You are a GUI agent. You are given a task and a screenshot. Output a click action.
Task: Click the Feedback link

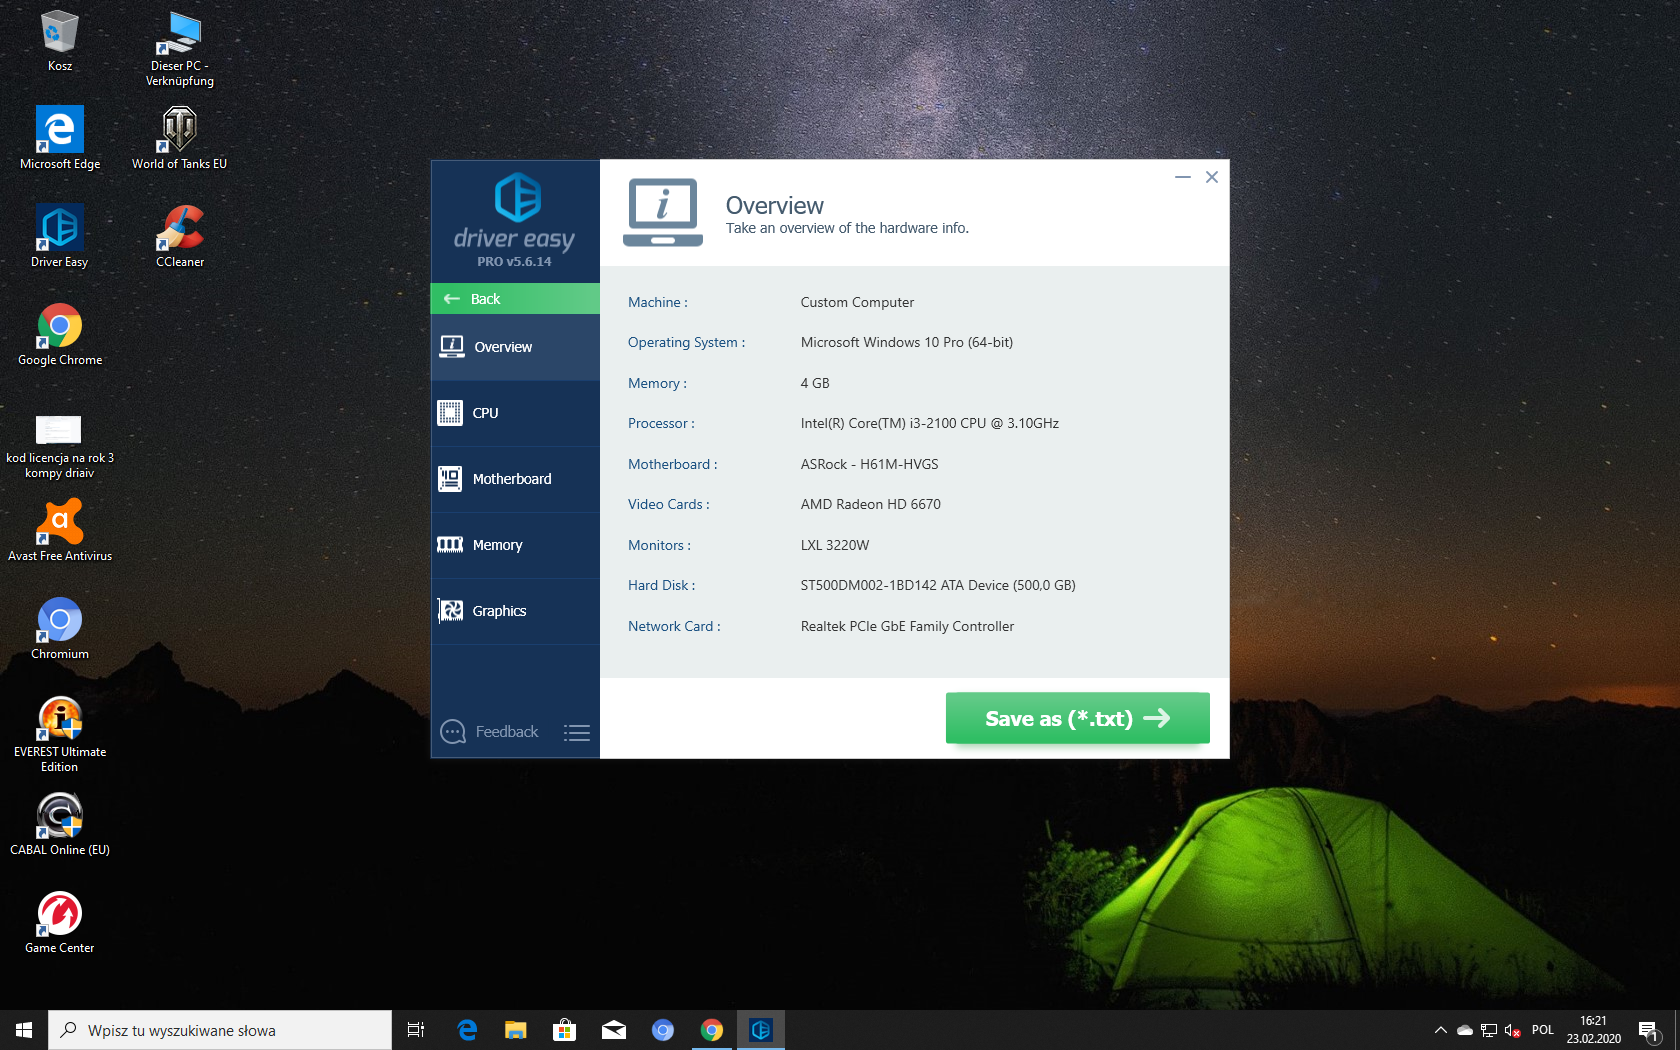tap(507, 732)
